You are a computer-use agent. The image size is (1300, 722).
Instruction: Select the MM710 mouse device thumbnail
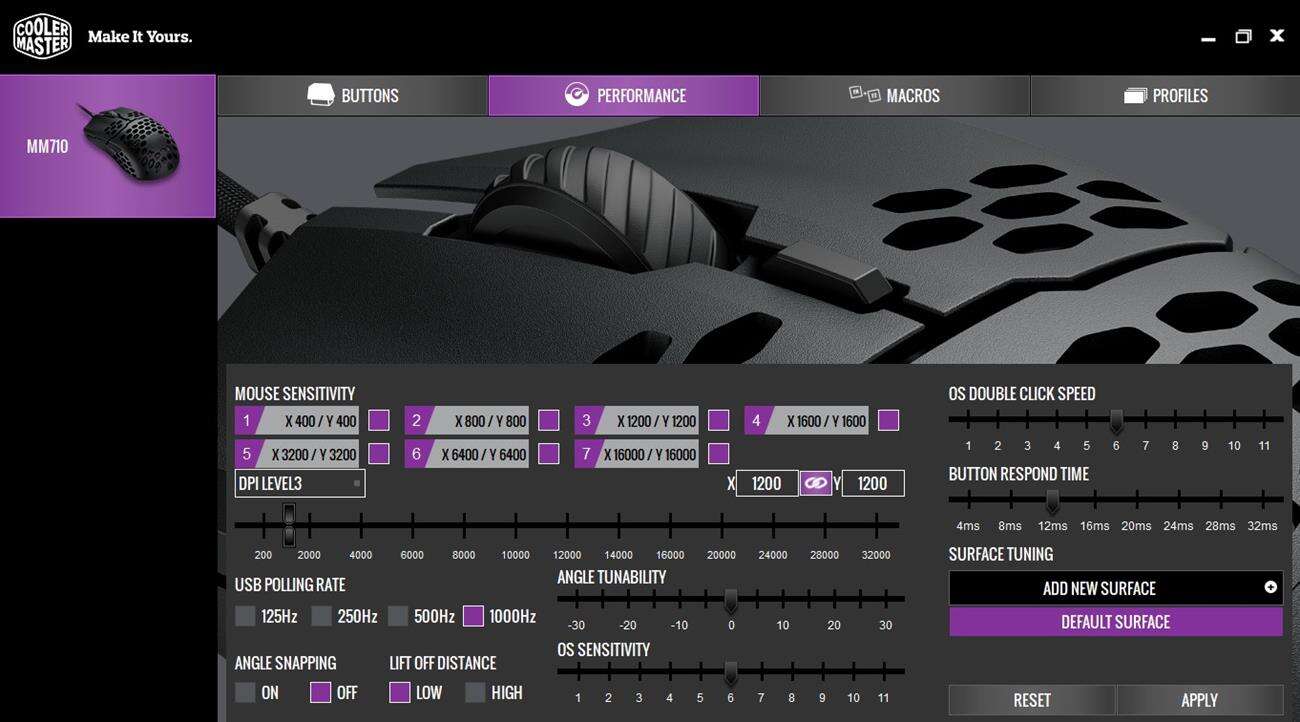pos(107,146)
